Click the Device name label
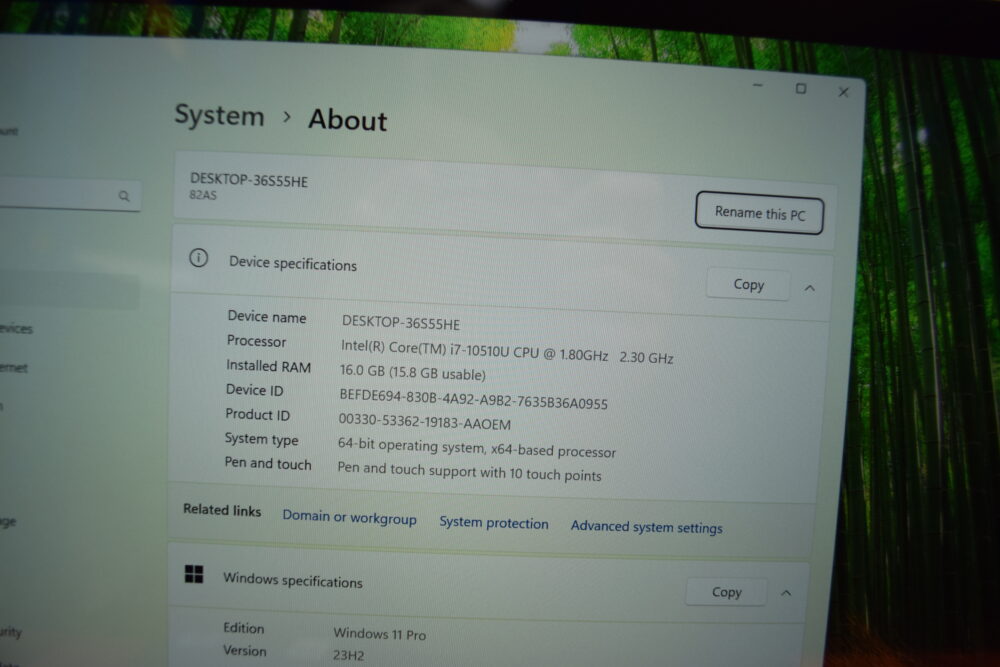This screenshot has width=1000, height=667. (x=267, y=317)
